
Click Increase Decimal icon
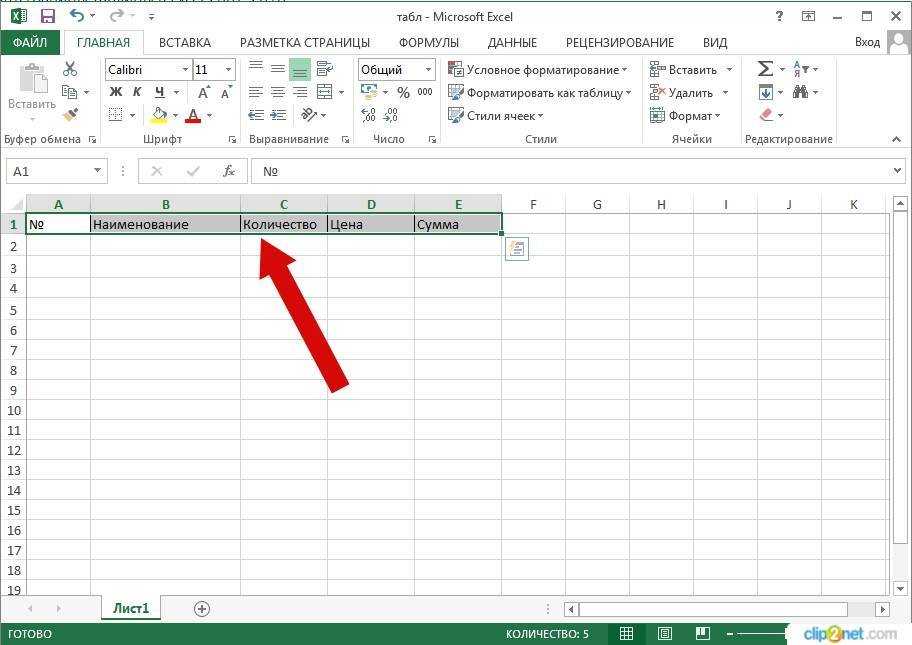coord(368,115)
